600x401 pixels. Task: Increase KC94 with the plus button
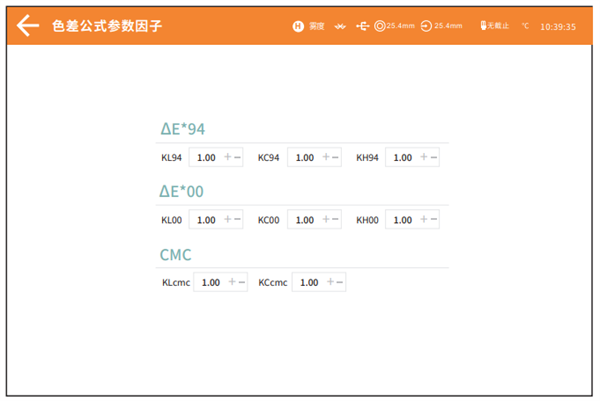[x=325, y=158]
